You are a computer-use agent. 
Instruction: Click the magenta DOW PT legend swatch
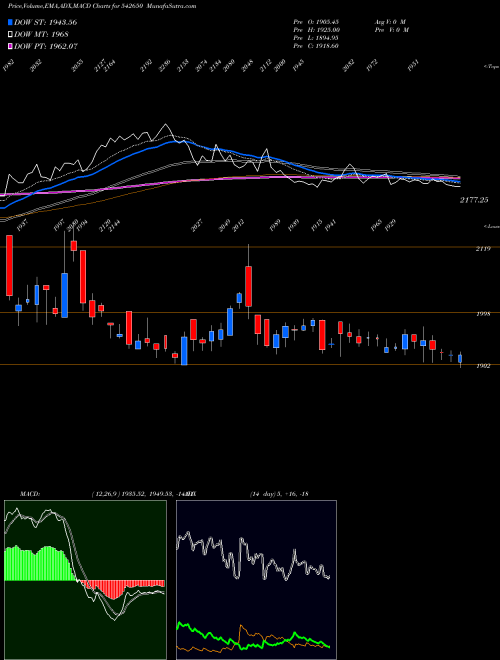(x=10, y=46)
